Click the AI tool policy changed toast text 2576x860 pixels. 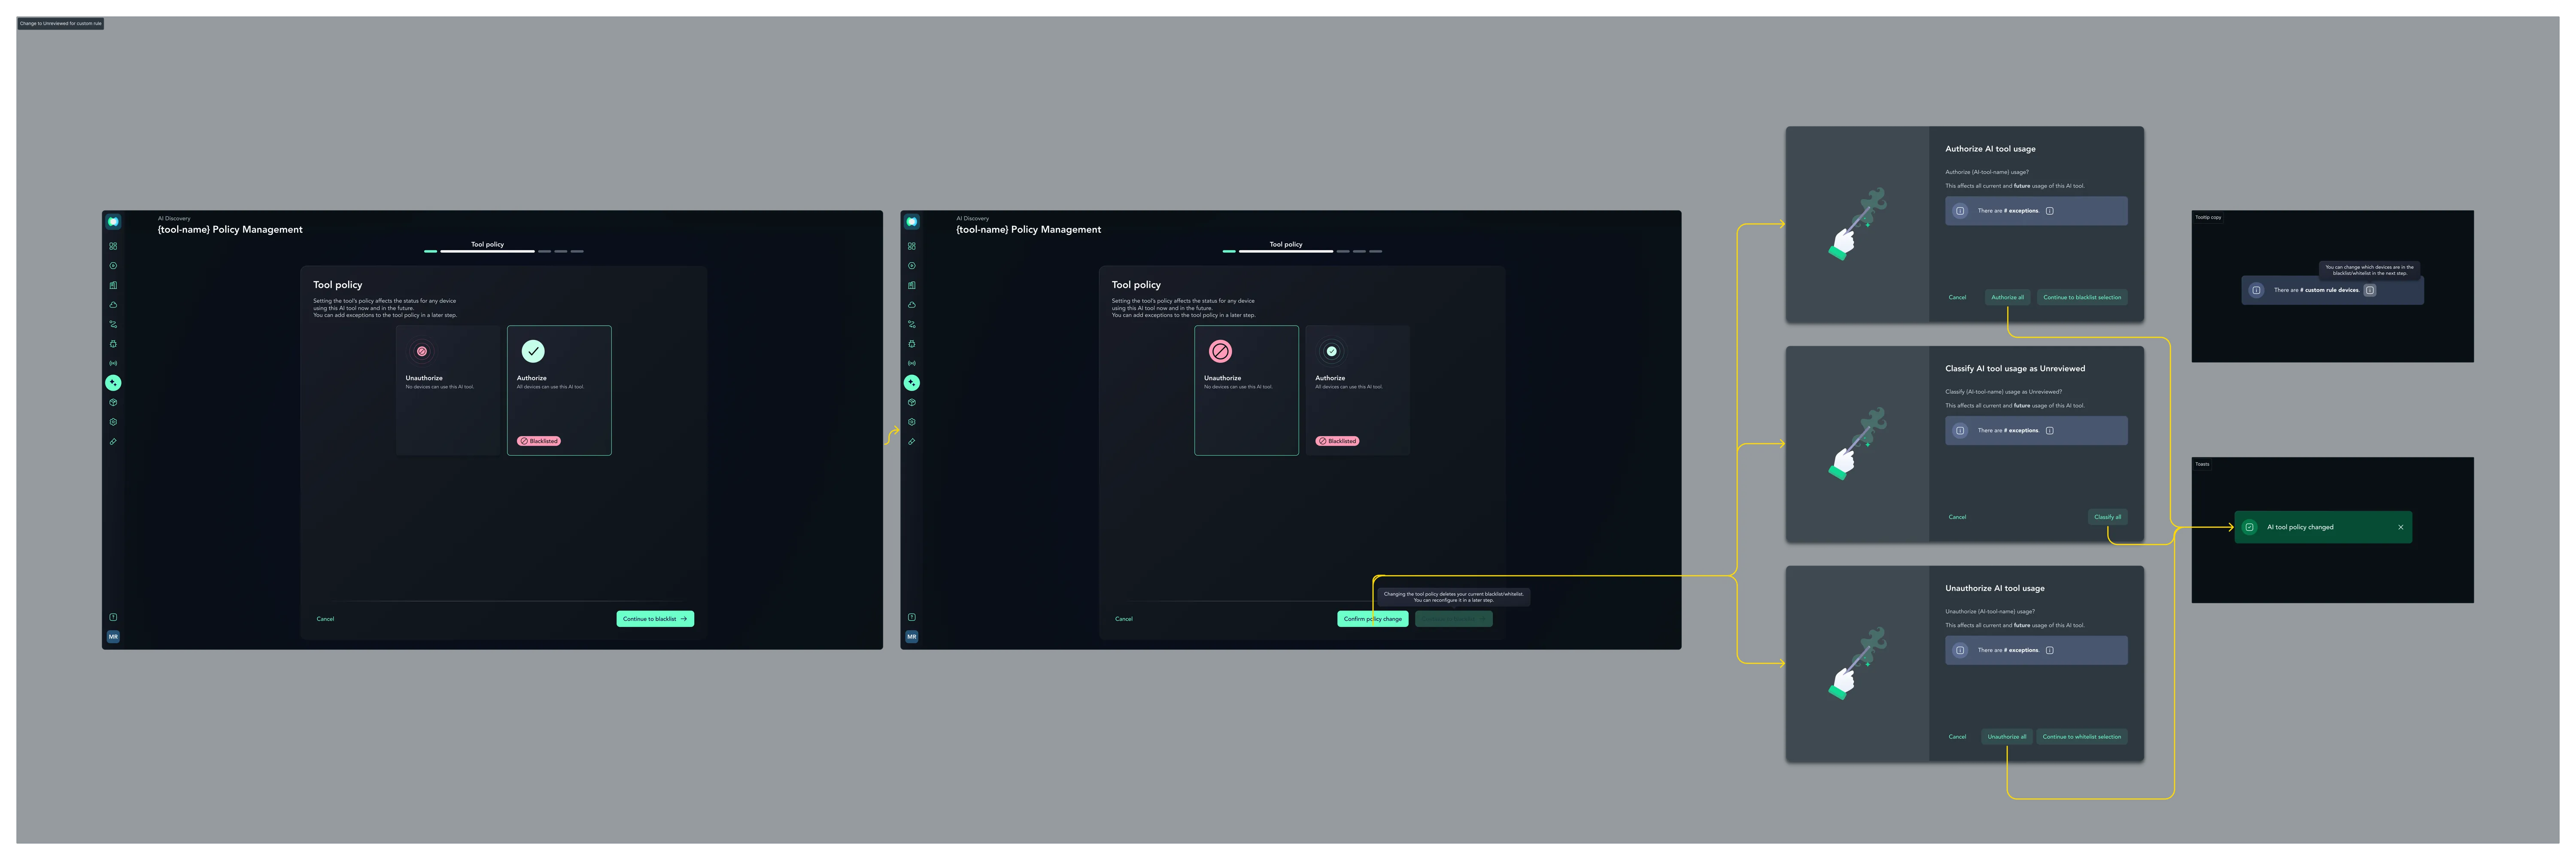click(2300, 527)
